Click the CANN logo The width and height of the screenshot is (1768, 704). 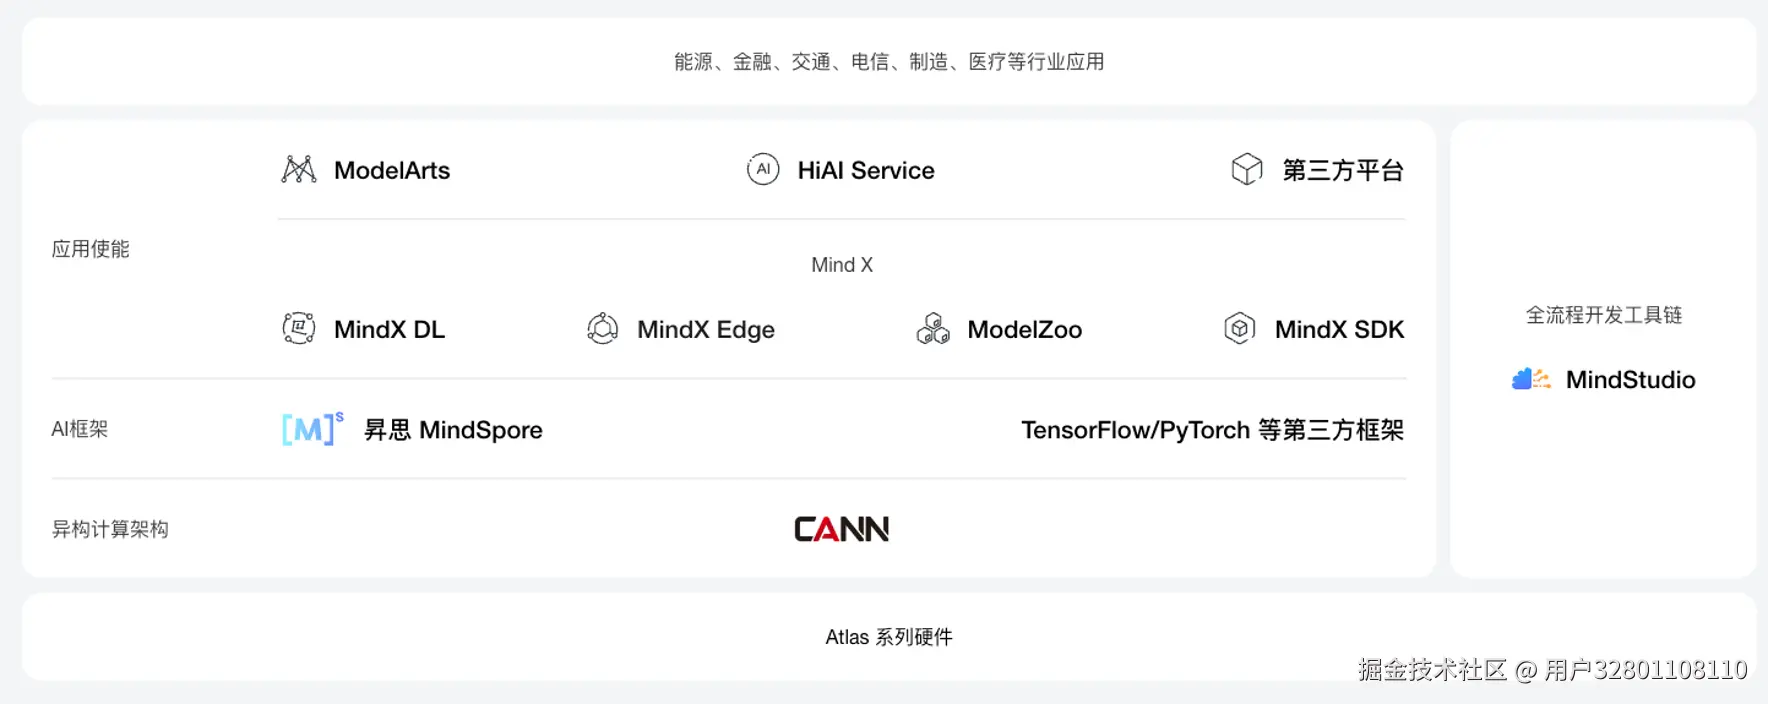tap(841, 529)
